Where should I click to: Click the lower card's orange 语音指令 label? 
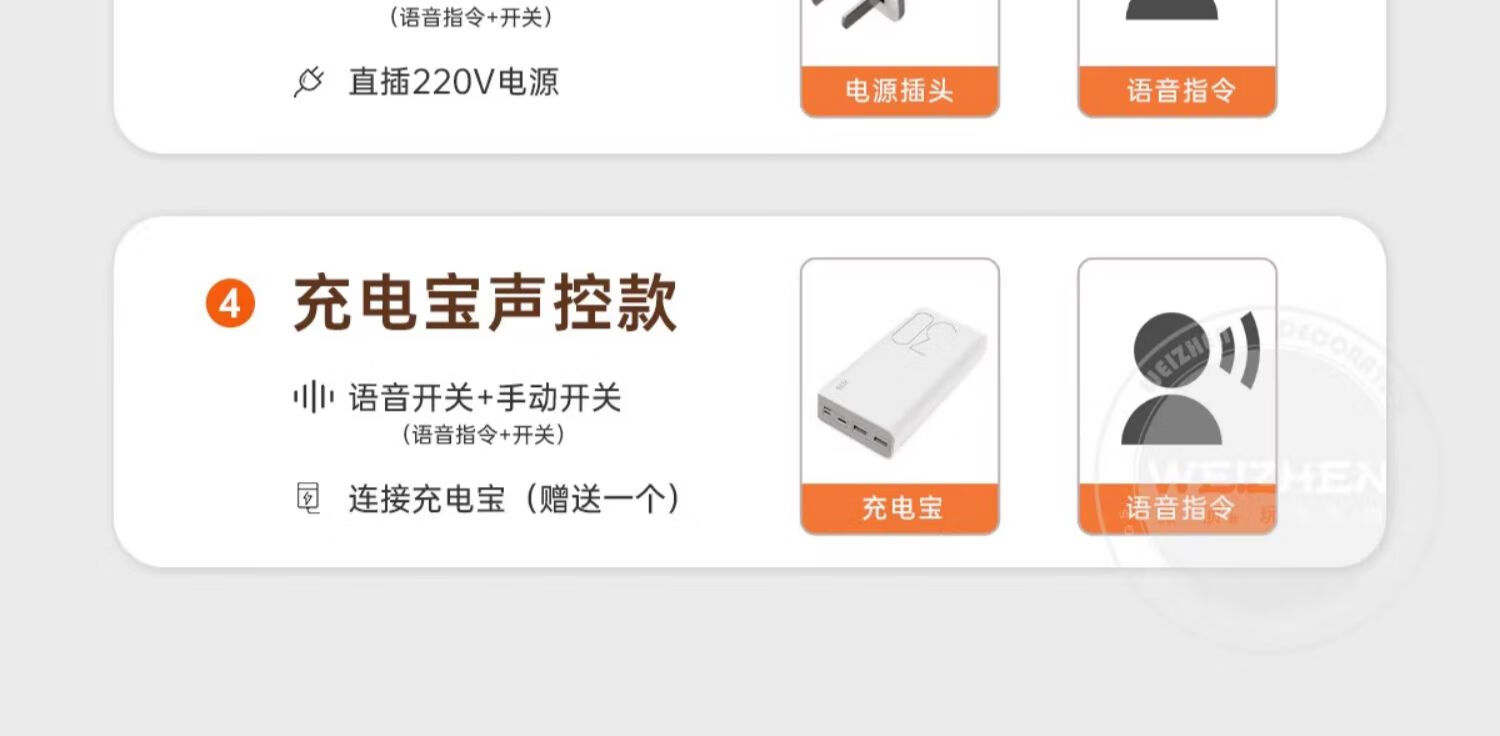coord(1177,509)
